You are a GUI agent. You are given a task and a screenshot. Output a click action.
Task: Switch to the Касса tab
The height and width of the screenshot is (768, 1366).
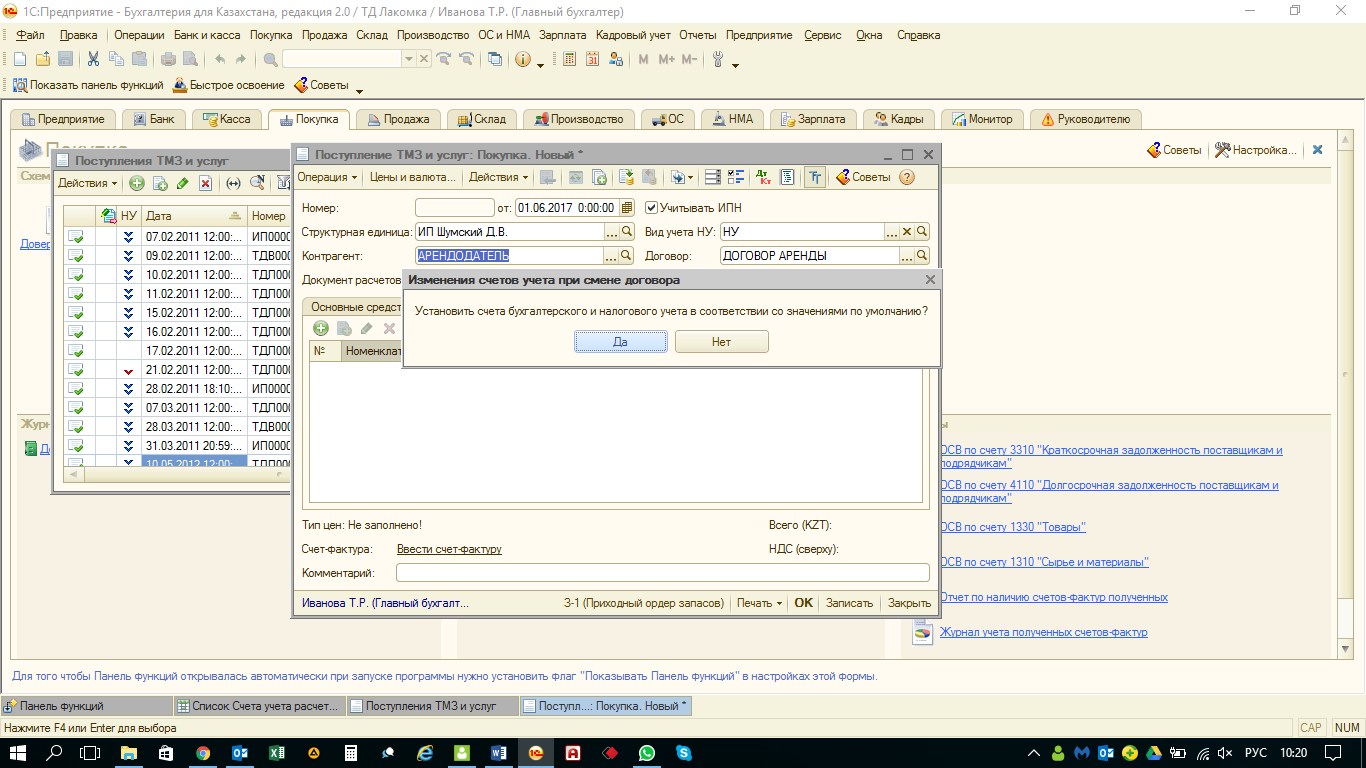pyautogui.click(x=227, y=119)
